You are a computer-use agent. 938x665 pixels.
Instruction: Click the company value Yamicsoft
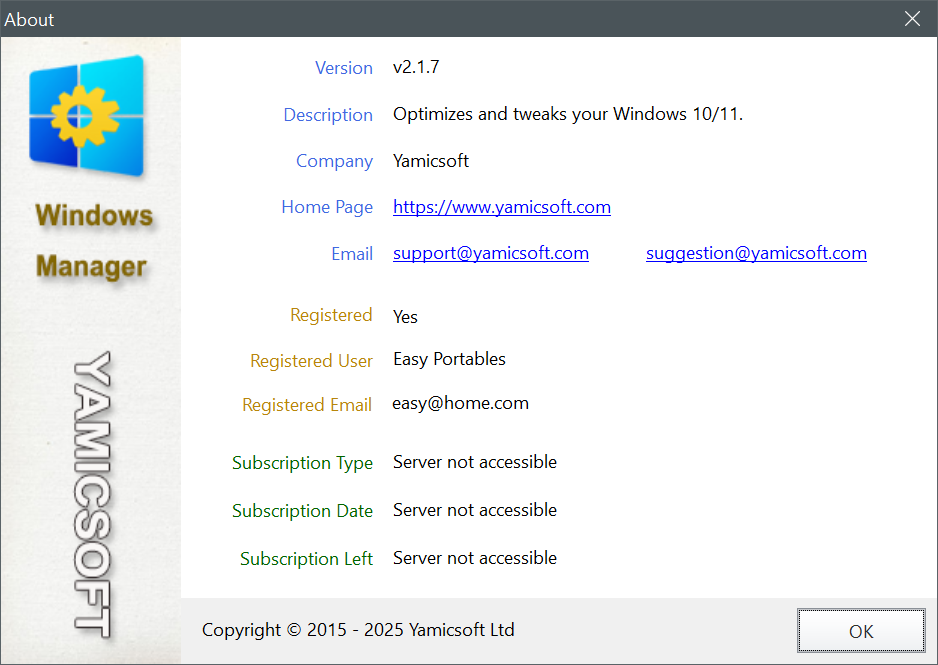point(431,160)
